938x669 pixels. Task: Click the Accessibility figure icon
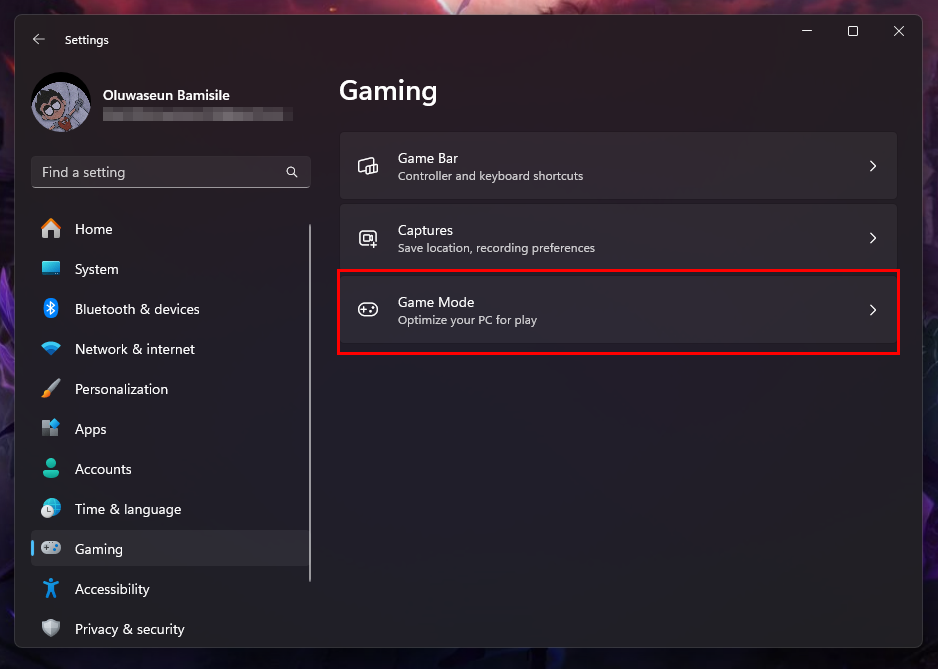click(51, 589)
